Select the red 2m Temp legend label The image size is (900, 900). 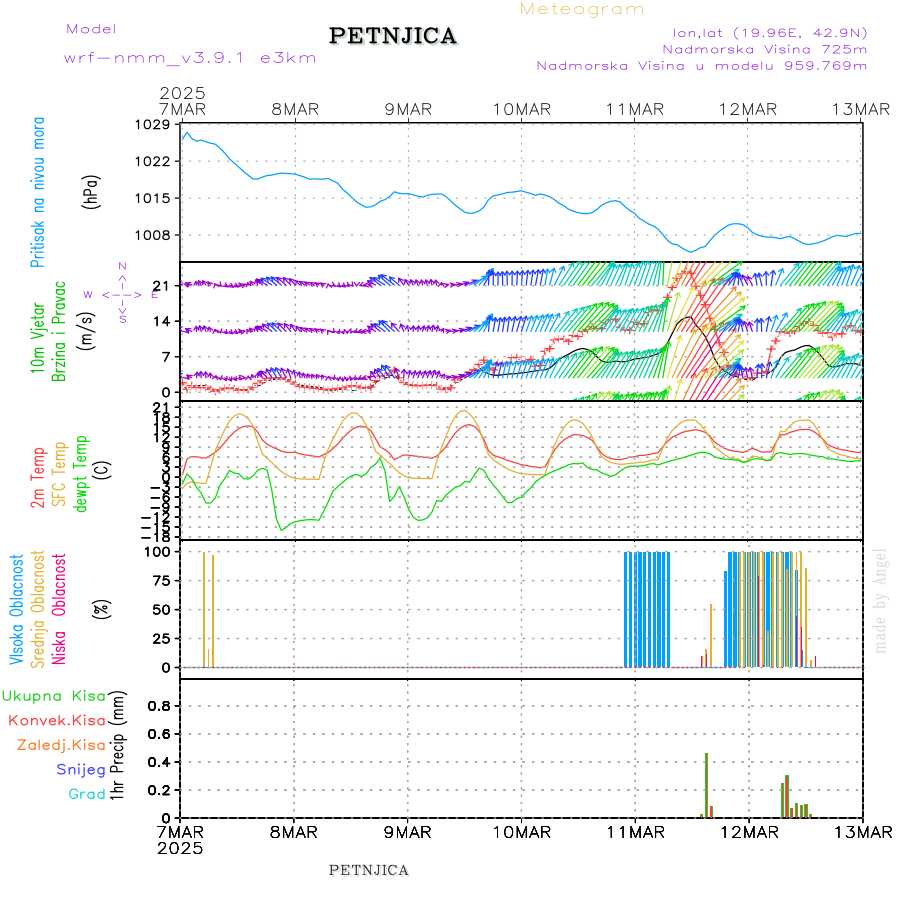[x=38, y=479]
